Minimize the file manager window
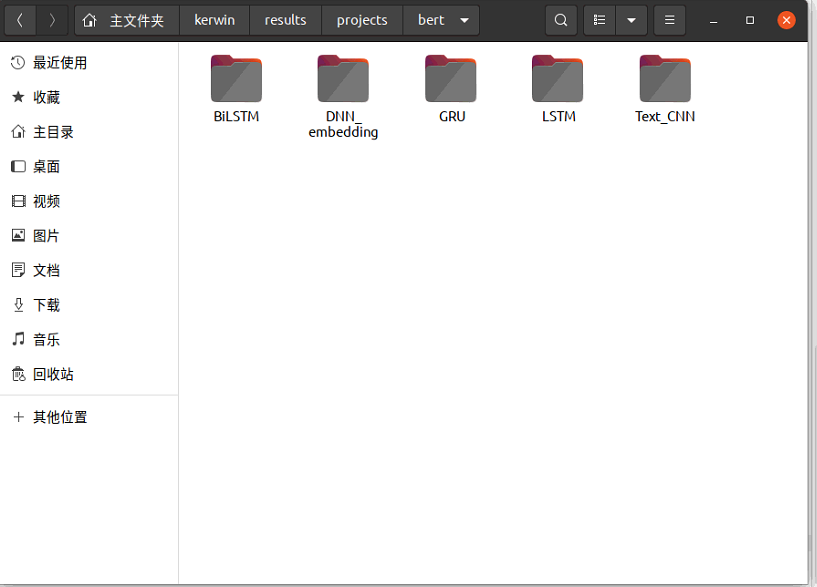This screenshot has width=817, height=587. pyautogui.click(x=713, y=20)
